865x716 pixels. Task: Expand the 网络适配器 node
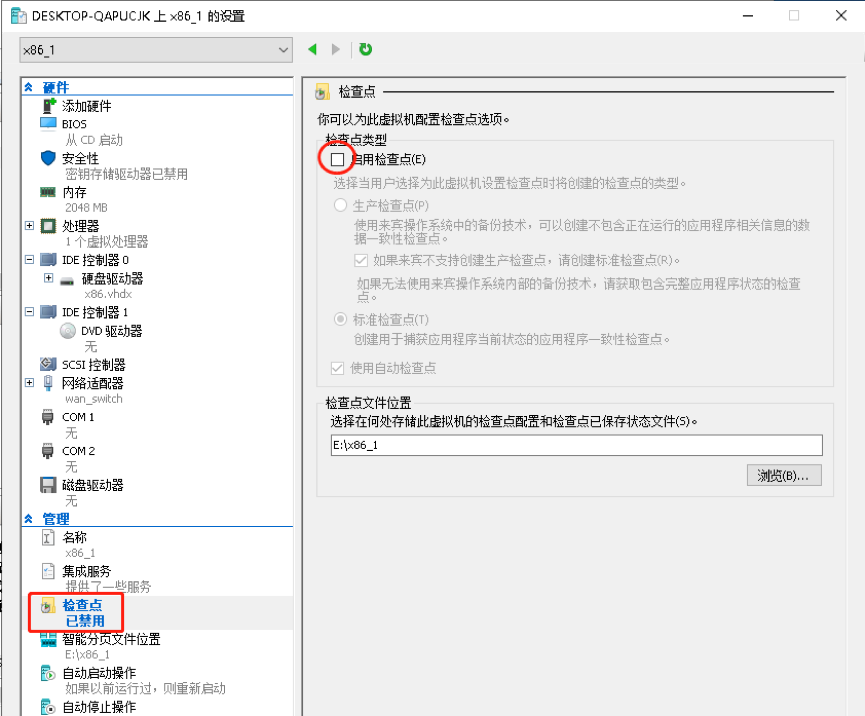29,382
